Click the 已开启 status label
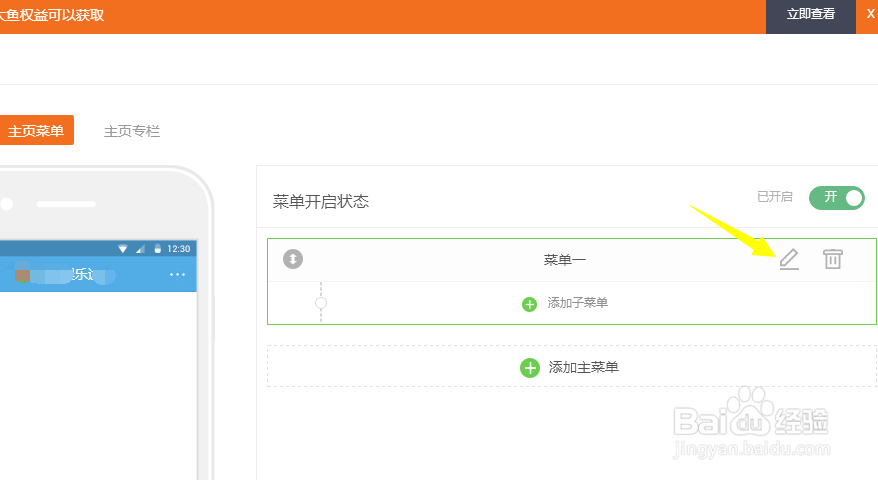The width and height of the screenshot is (878, 480). (x=775, y=197)
